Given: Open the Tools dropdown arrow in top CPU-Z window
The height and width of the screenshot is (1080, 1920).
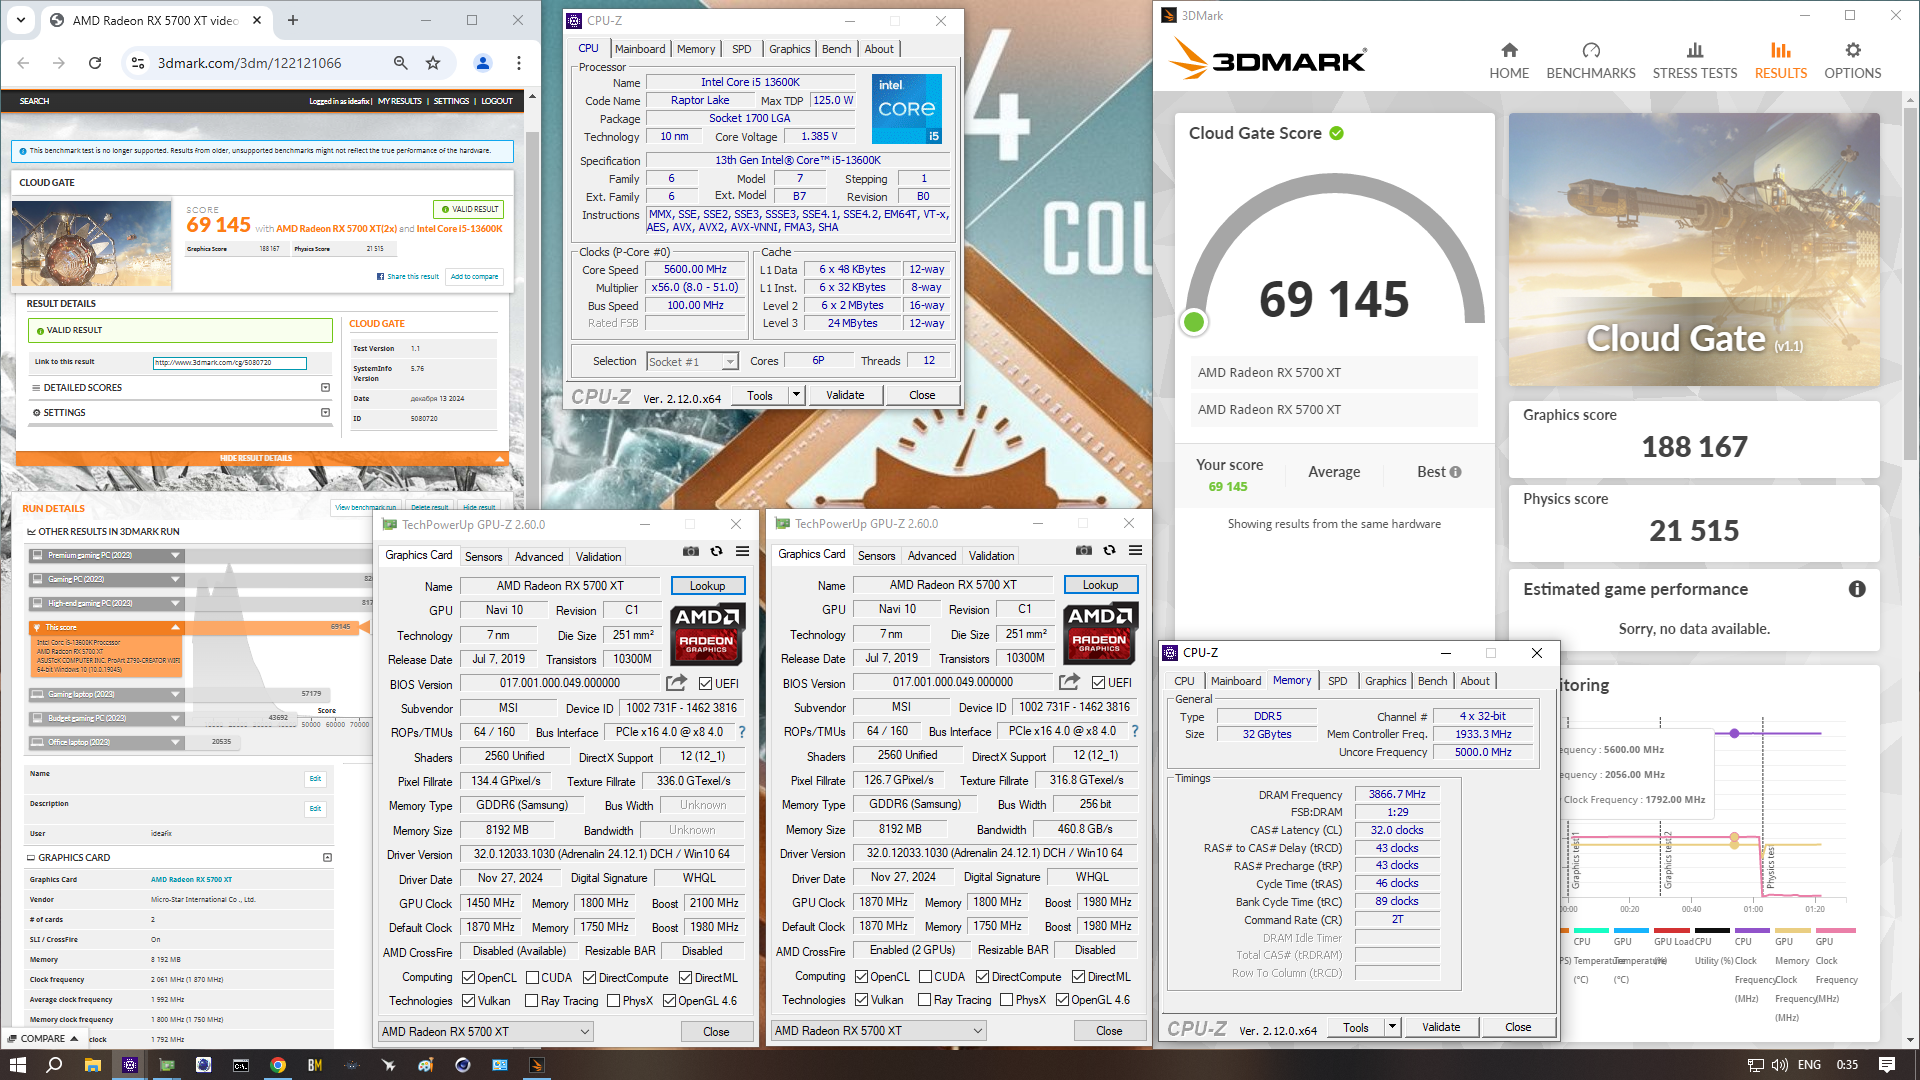Looking at the screenshot, I should [796, 395].
